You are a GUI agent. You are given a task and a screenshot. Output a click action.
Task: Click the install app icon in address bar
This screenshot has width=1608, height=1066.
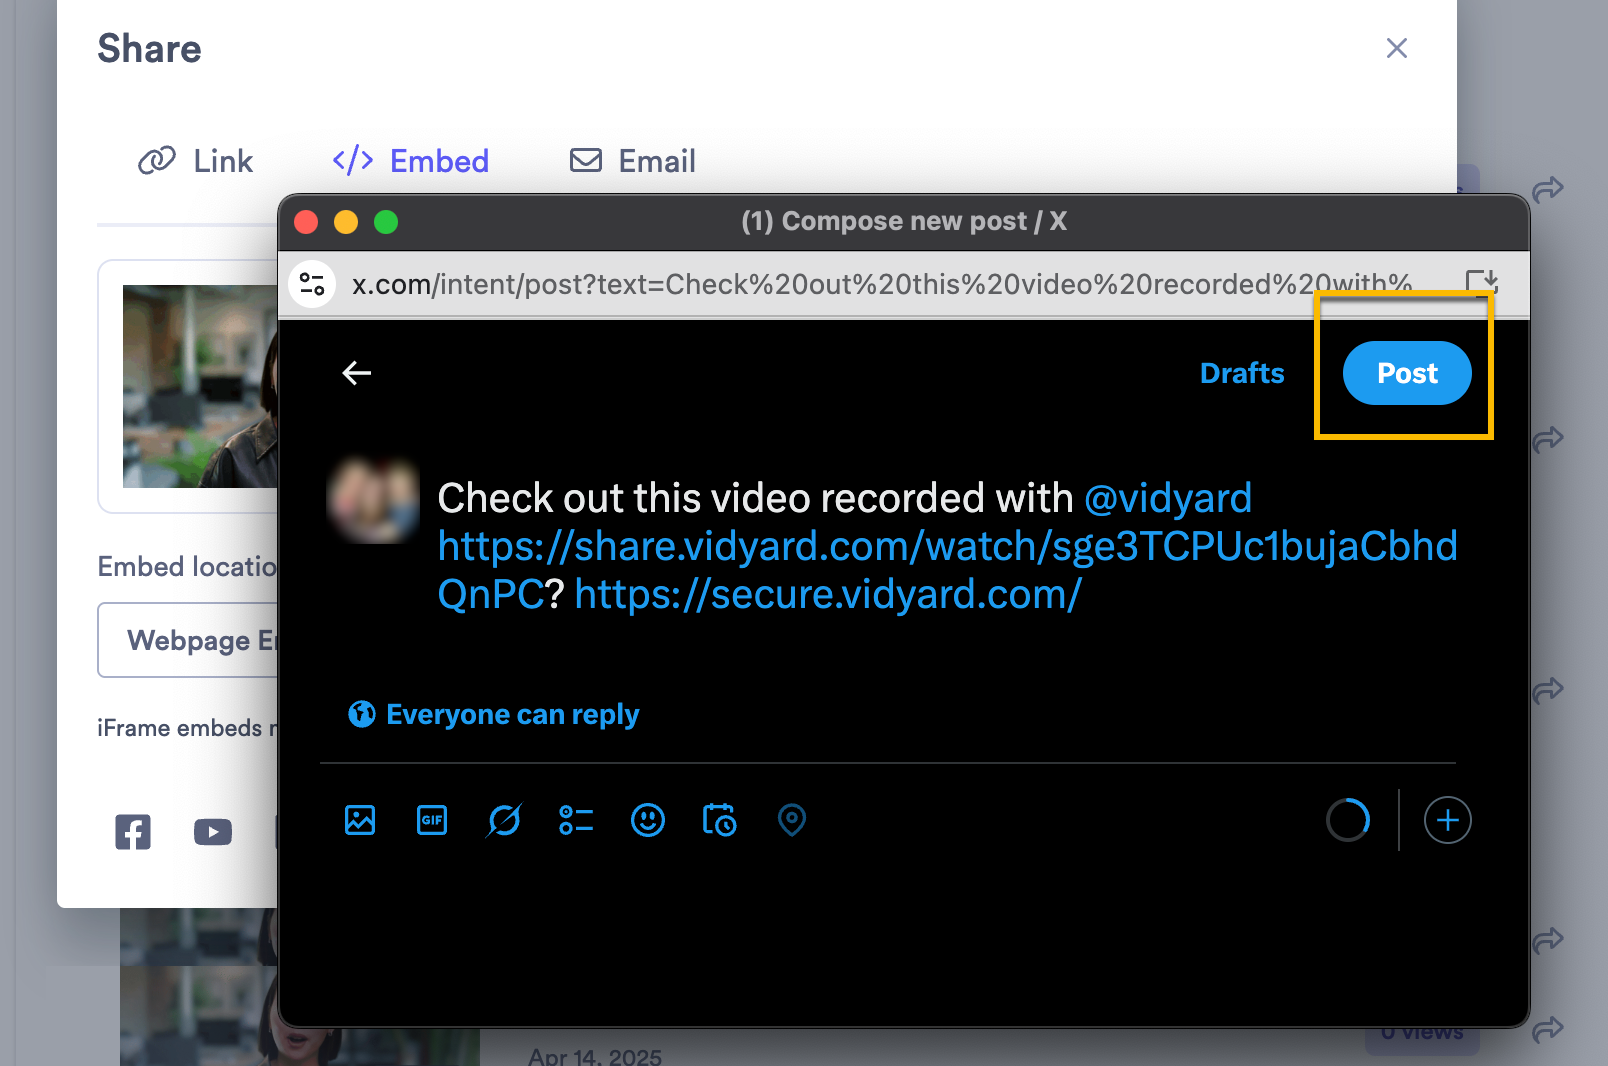coord(1480,283)
